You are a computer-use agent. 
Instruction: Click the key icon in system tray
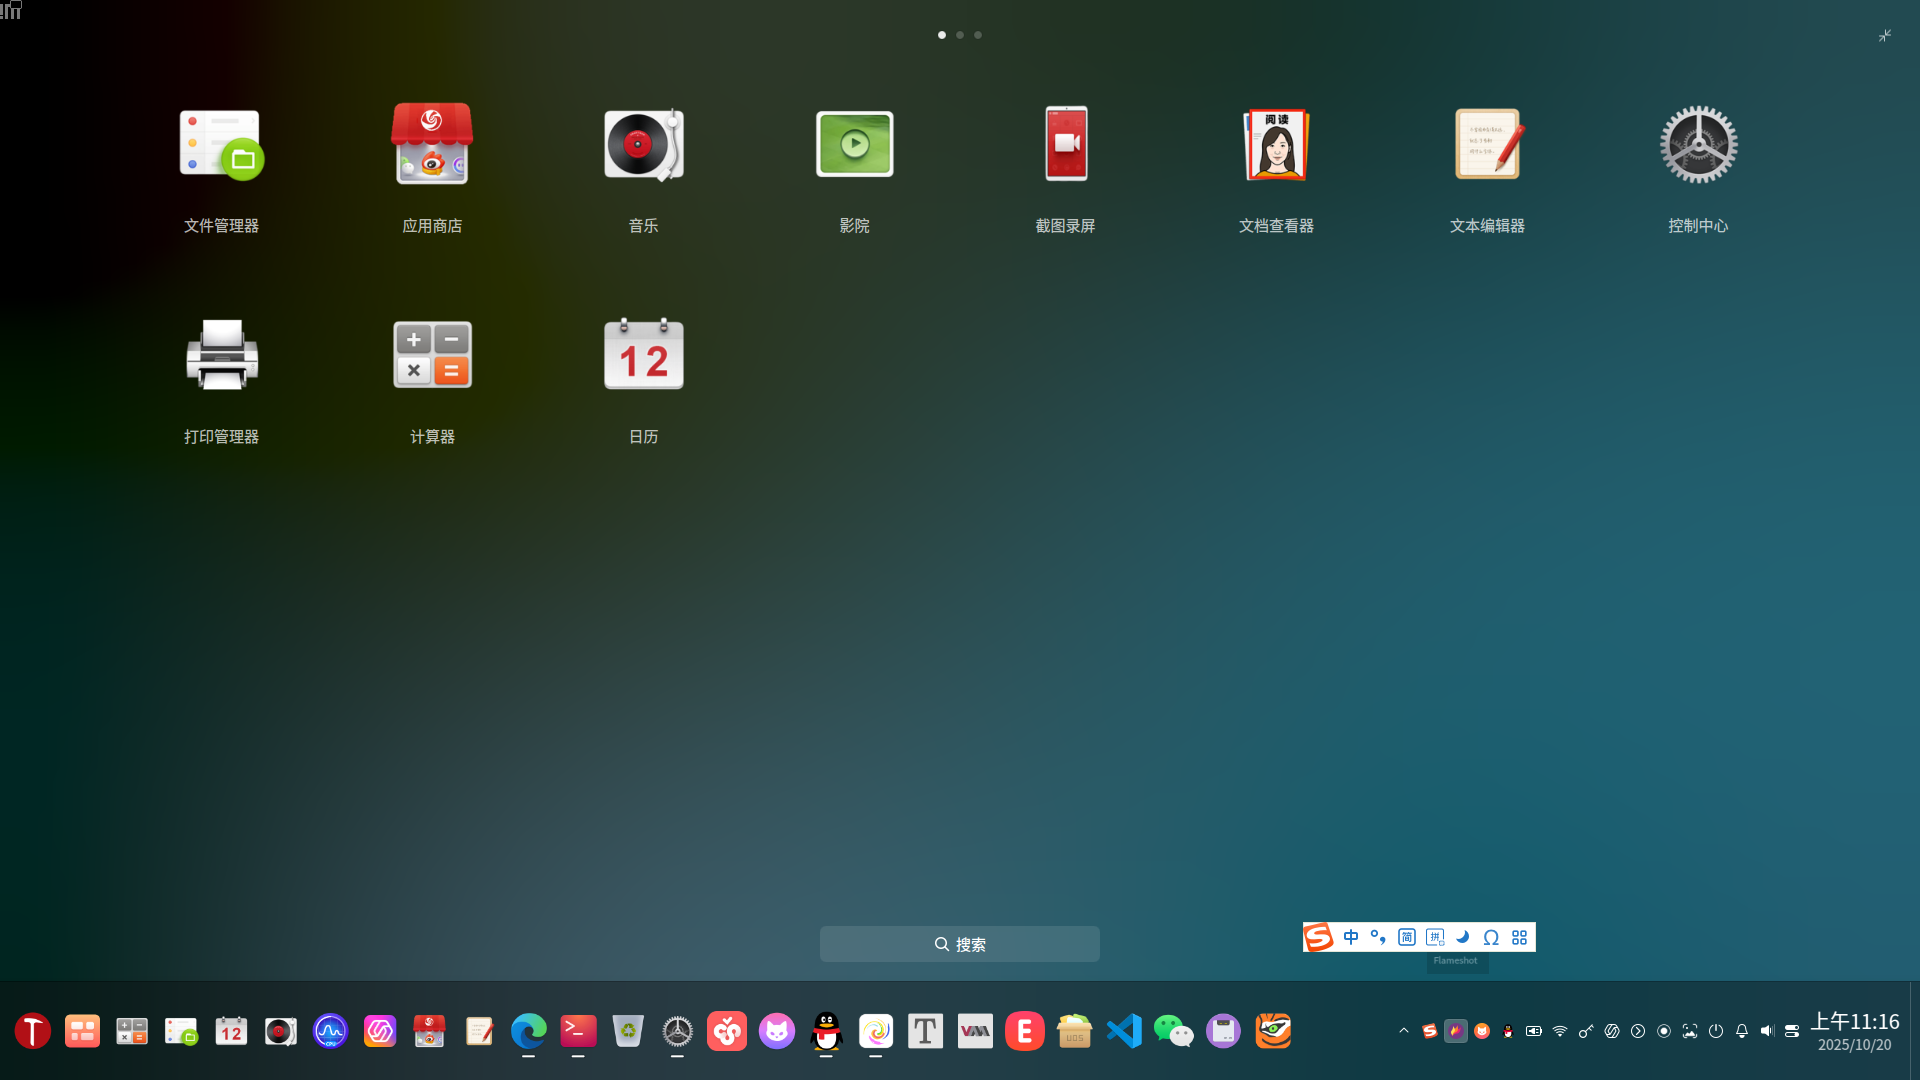tap(1586, 1031)
